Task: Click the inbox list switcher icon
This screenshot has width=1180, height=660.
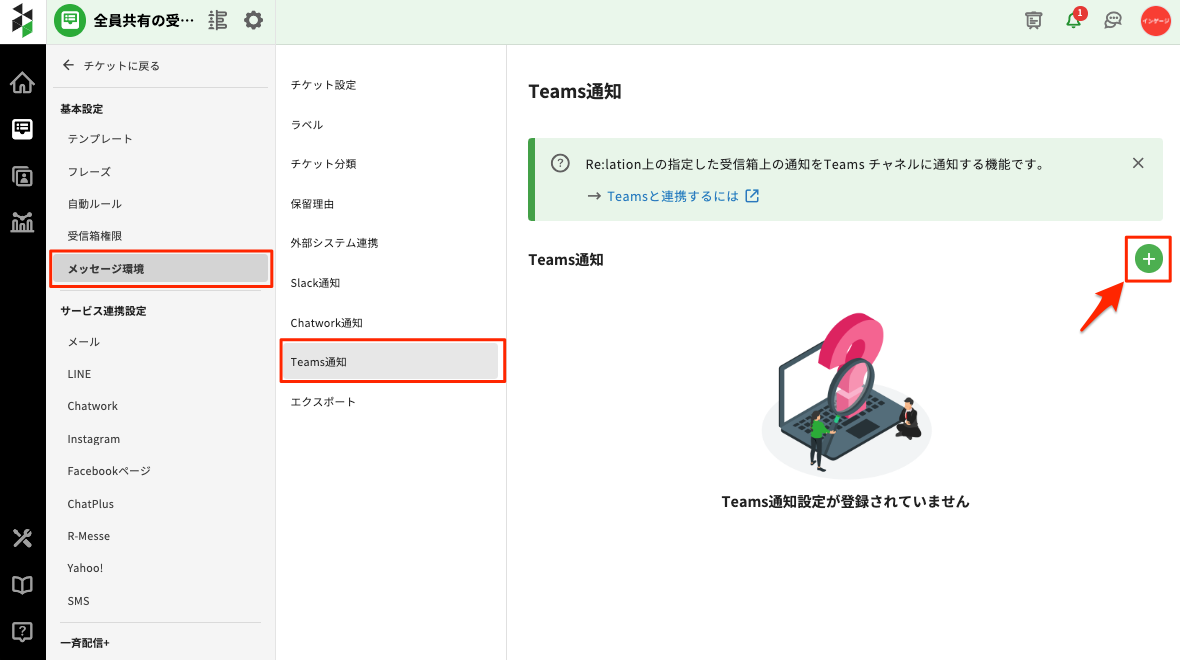Action: coord(217,20)
